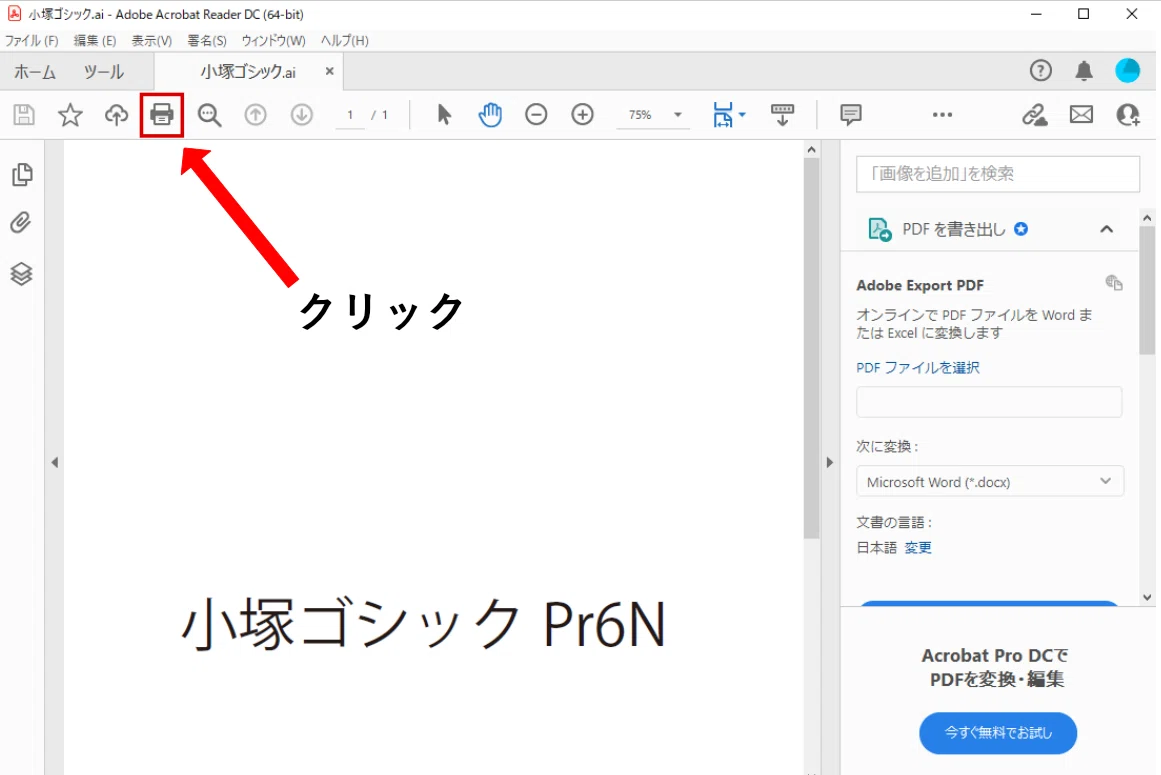Open the ウィンドウ(W) menu
The height and width of the screenshot is (775, 1161).
pos(273,41)
